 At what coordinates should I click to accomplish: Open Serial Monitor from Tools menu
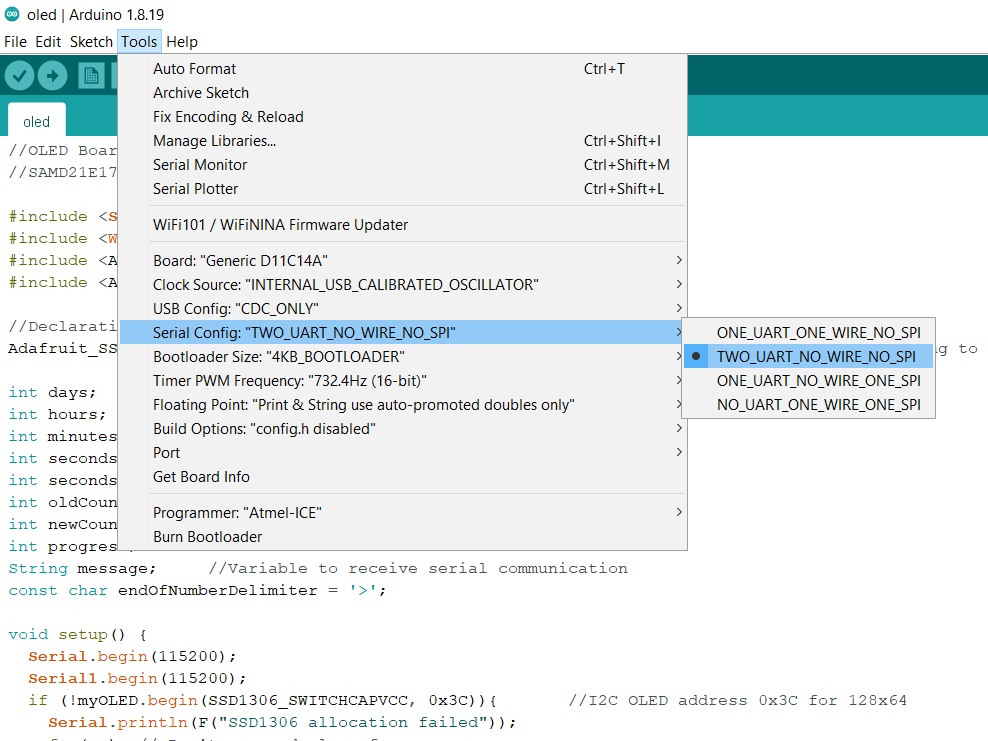tap(200, 164)
